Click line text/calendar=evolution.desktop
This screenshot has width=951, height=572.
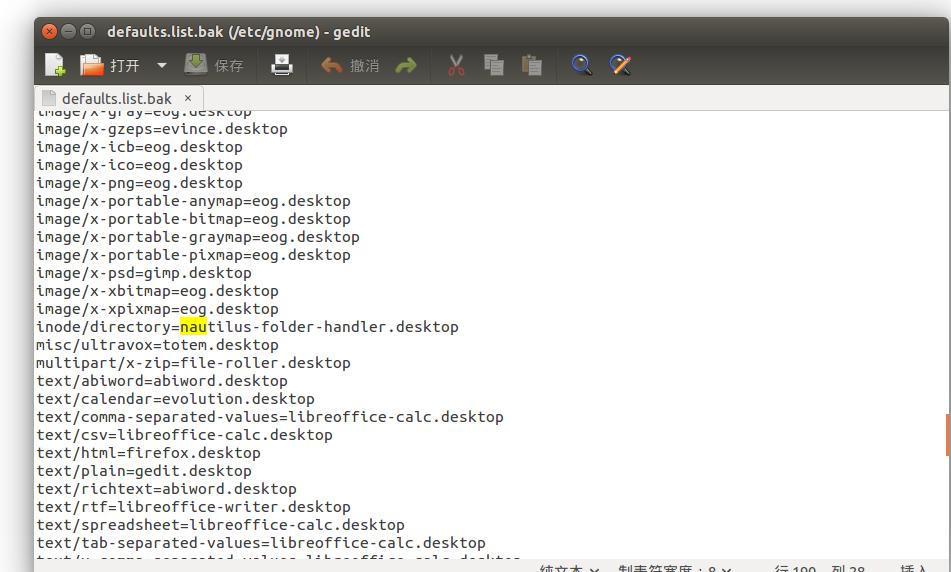click(x=175, y=399)
